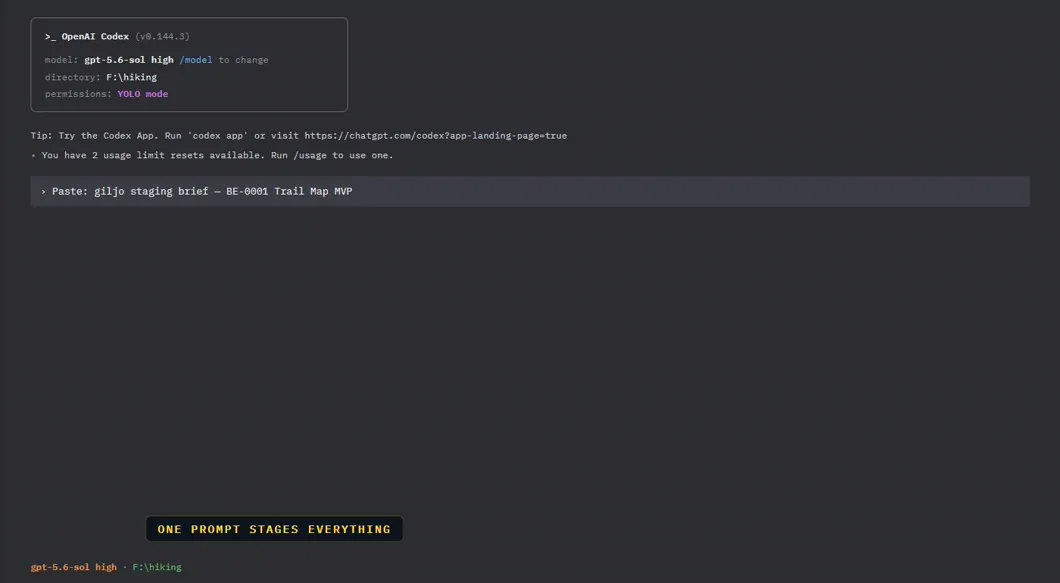Click the directory value "F:\hiking" in header box
Viewport: 1060px width, 583px height.
[131, 77]
